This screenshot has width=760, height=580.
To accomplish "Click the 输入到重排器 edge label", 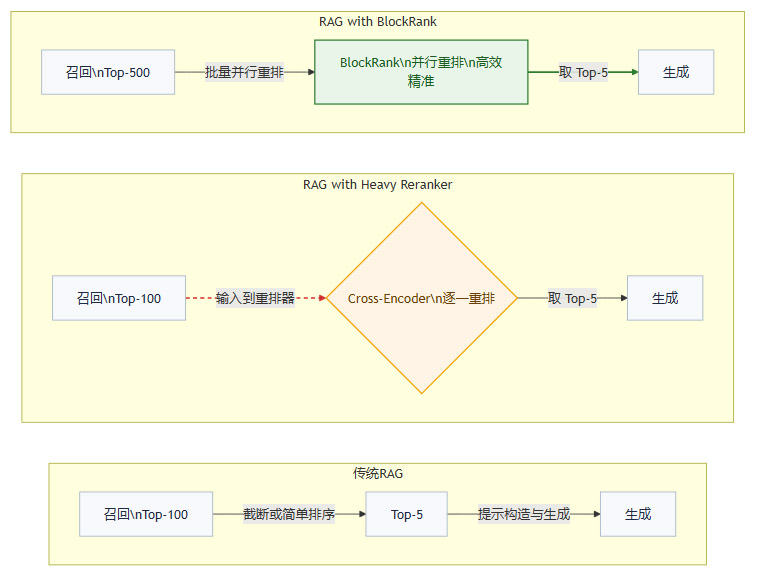I will [255, 298].
